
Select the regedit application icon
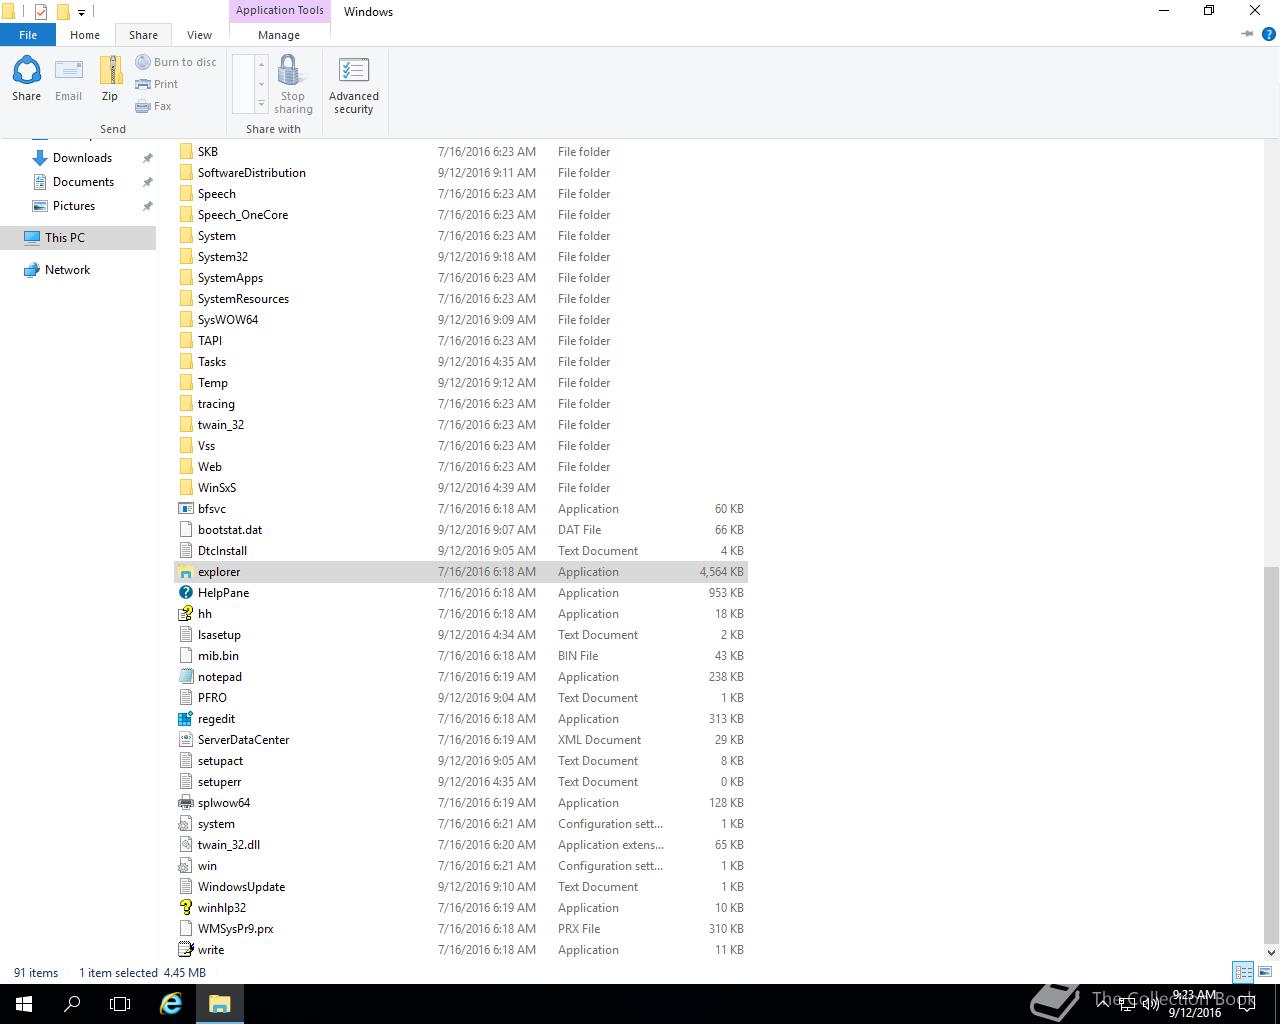click(185, 719)
